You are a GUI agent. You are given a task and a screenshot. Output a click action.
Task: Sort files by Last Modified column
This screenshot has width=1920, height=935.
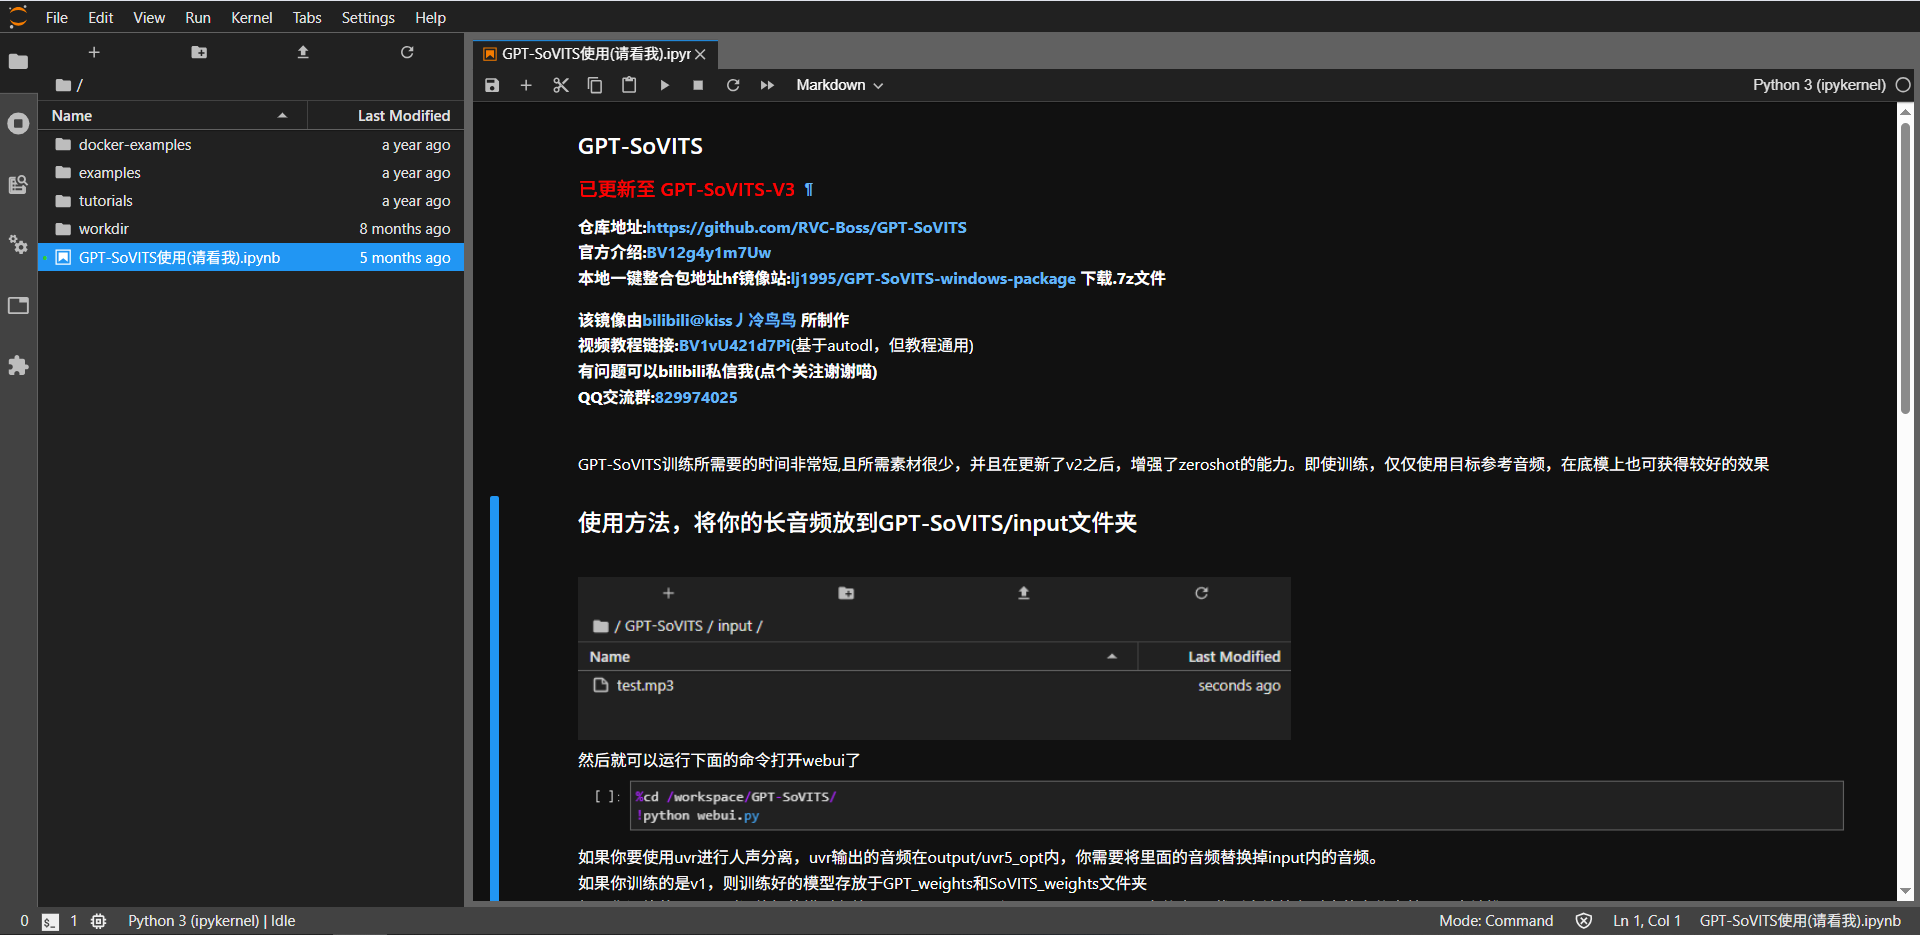(386, 116)
